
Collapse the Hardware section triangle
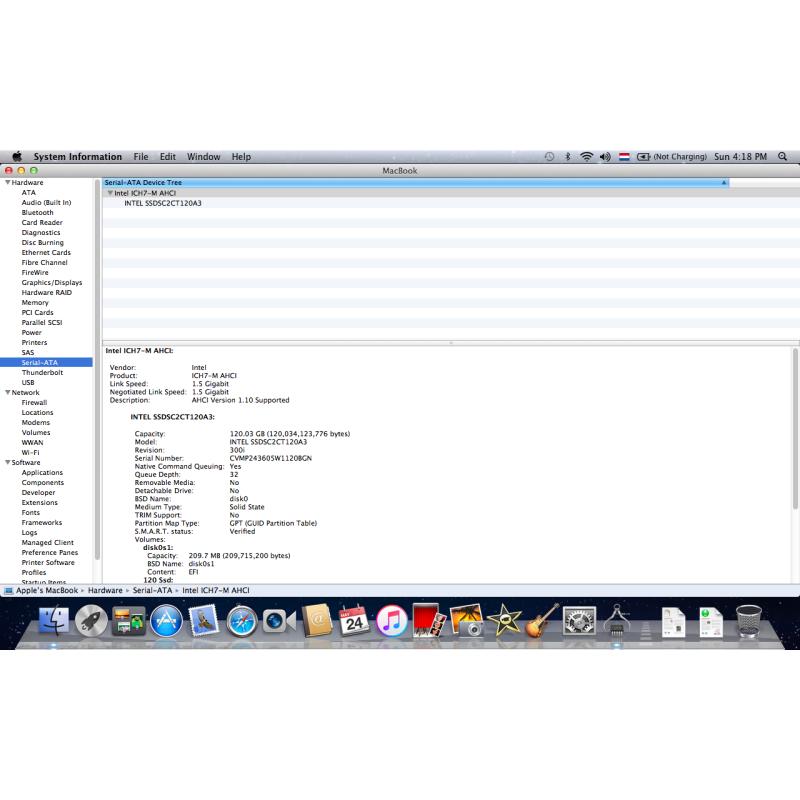coord(8,182)
